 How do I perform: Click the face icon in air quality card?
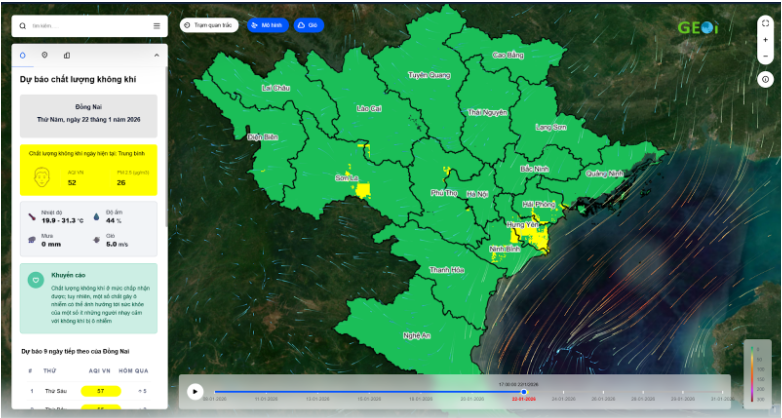[43, 178]
